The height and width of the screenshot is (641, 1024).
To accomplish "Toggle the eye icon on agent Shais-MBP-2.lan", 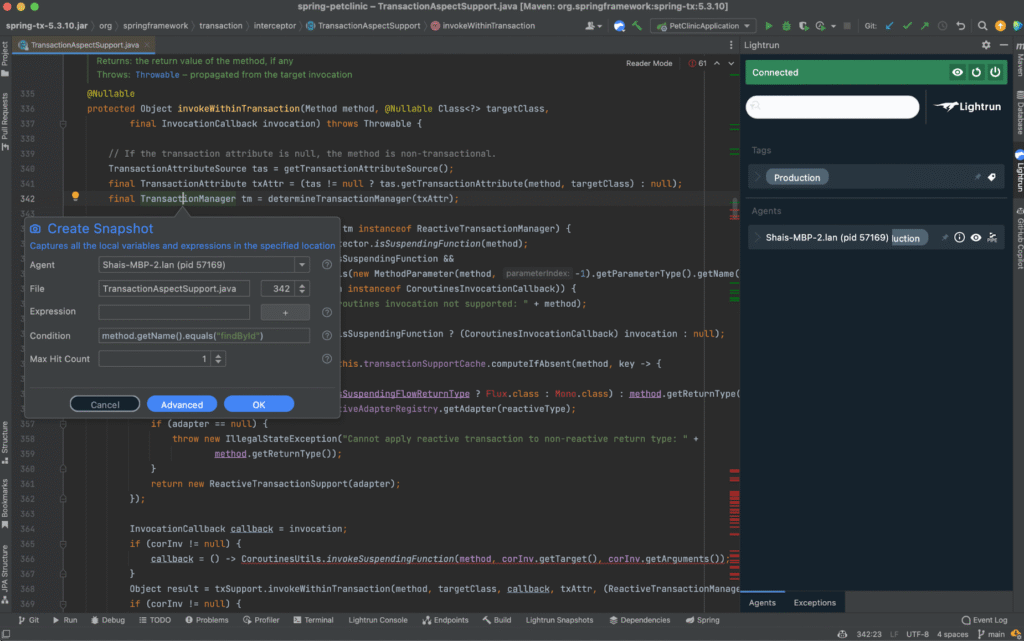I will tap(976, 237).
